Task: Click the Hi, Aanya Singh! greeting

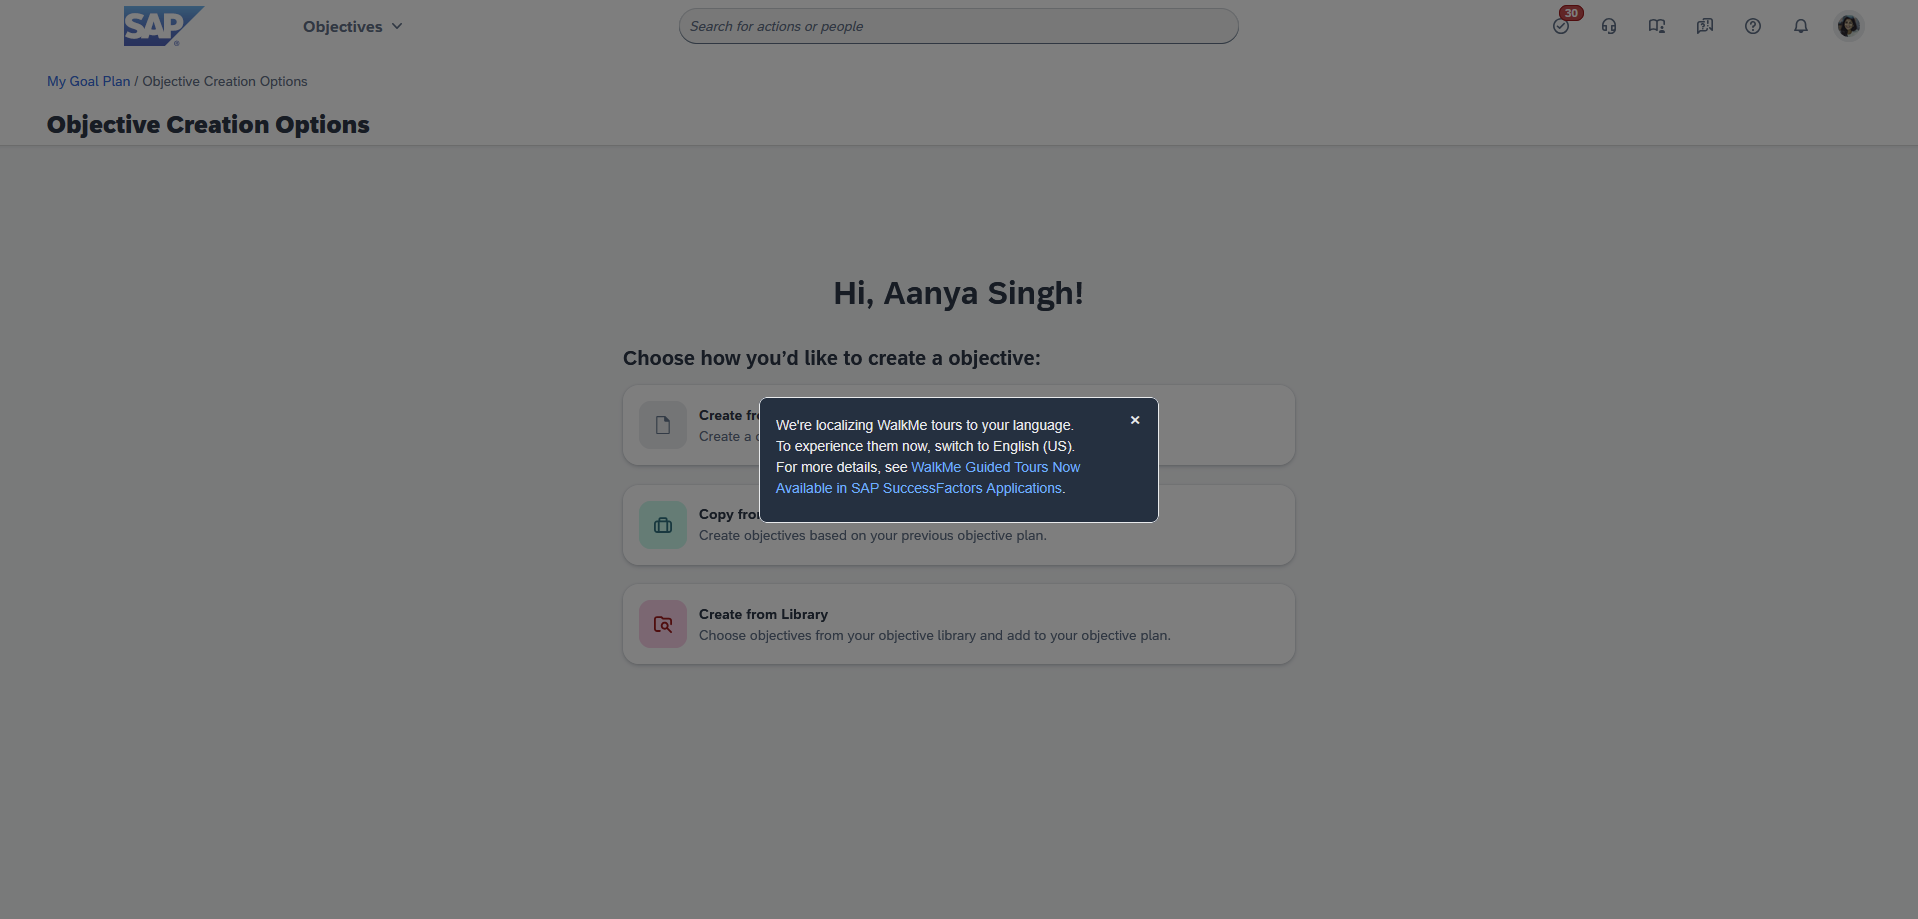Action: point(958,293)
